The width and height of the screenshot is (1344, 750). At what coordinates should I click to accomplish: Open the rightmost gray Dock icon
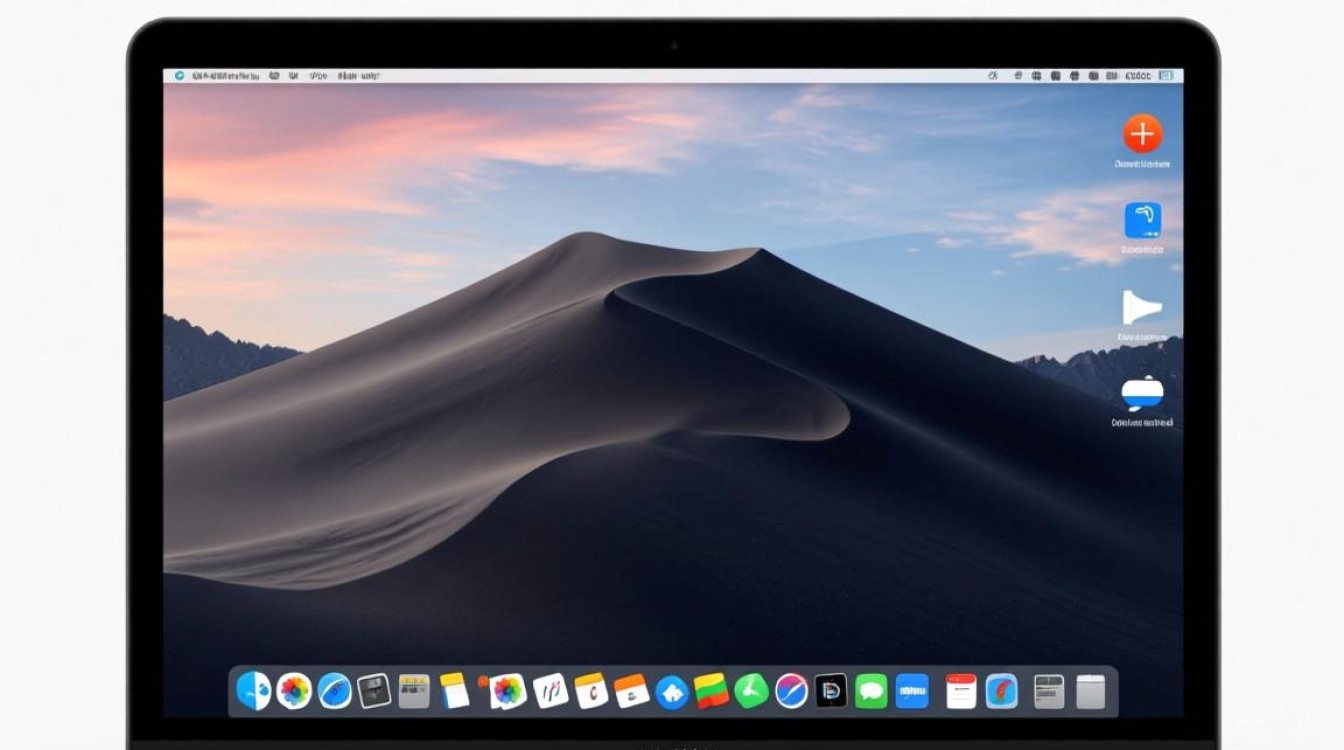[1090, 691]
